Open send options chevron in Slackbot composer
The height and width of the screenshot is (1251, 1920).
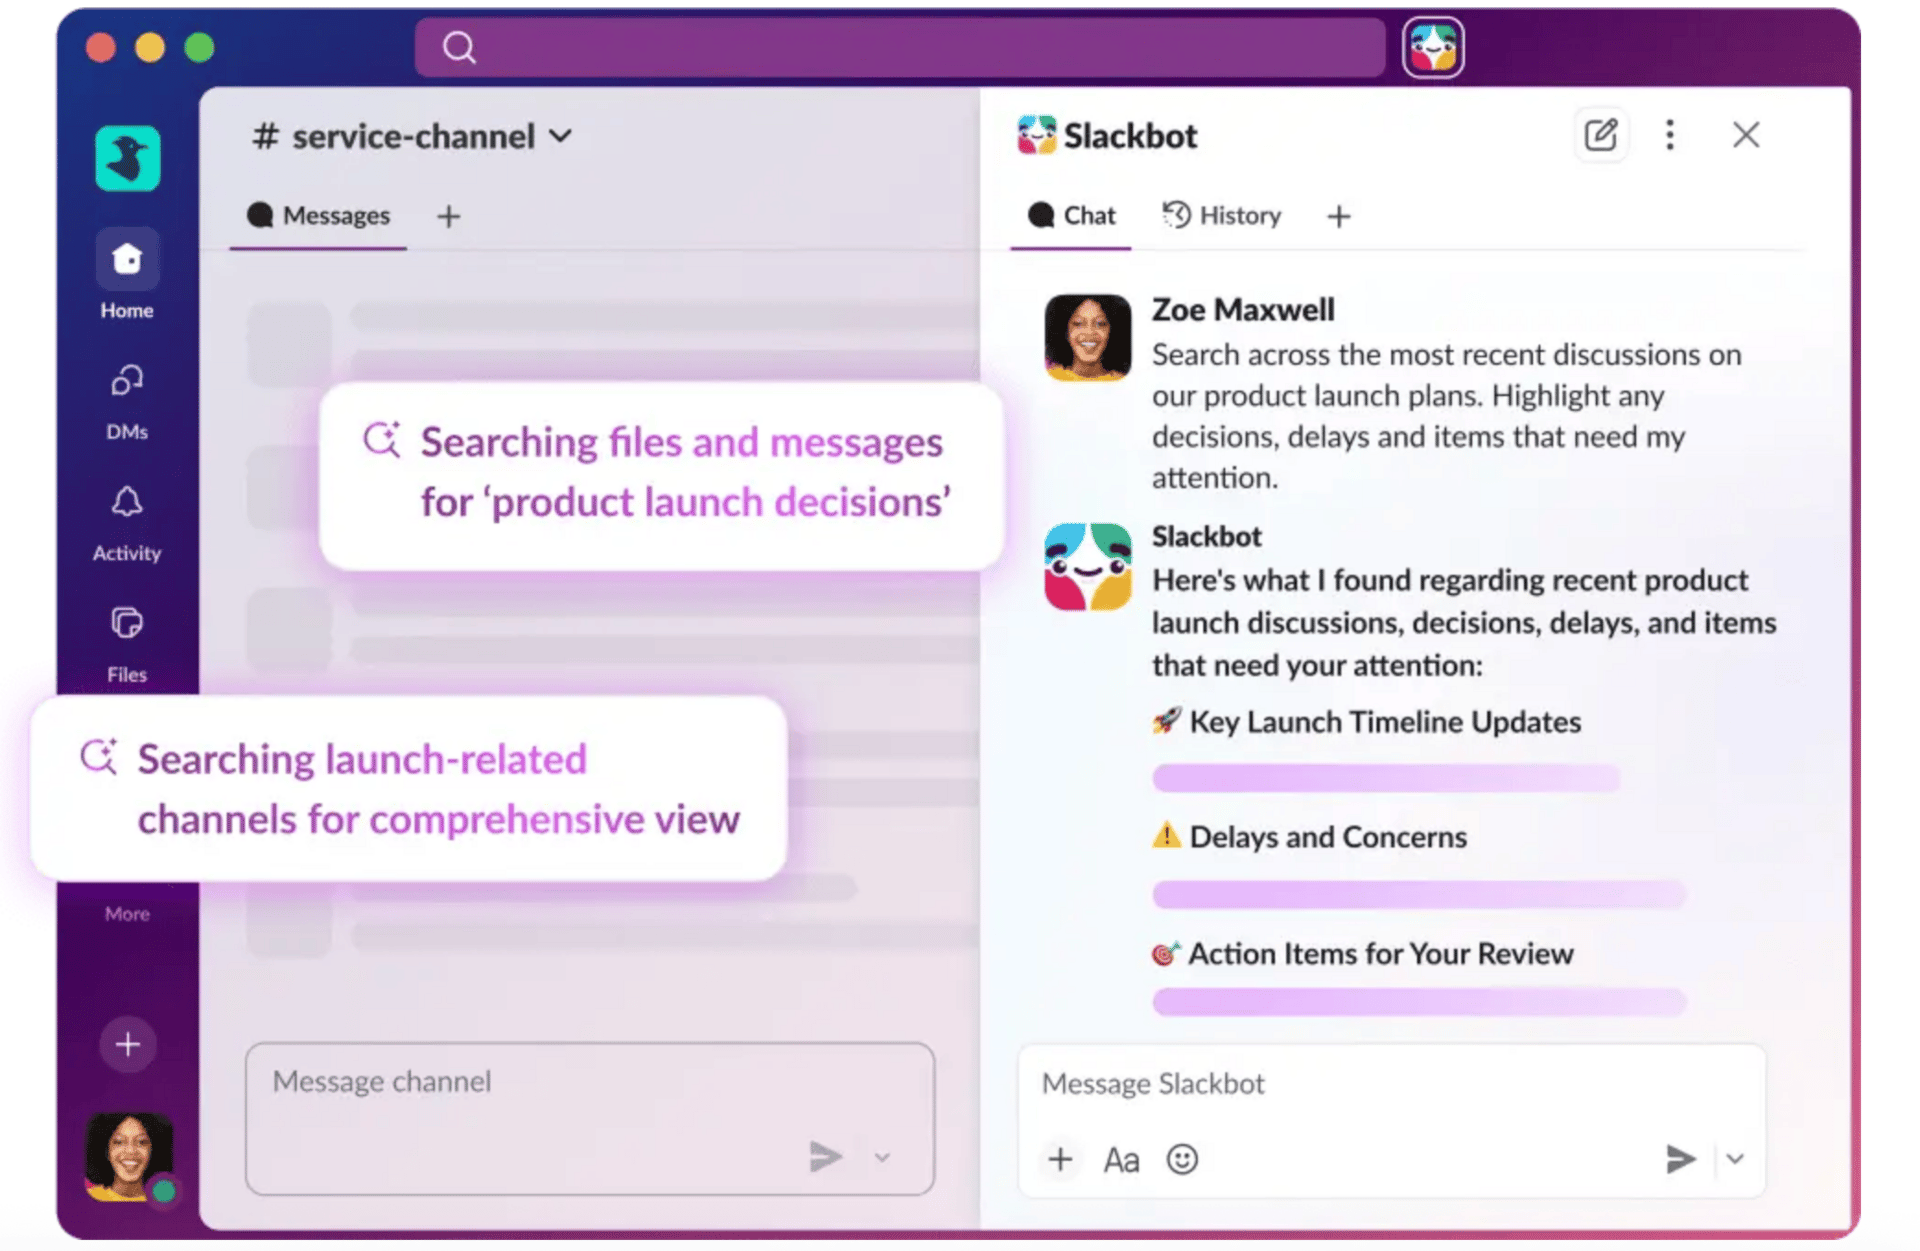click(1735, 1159)
